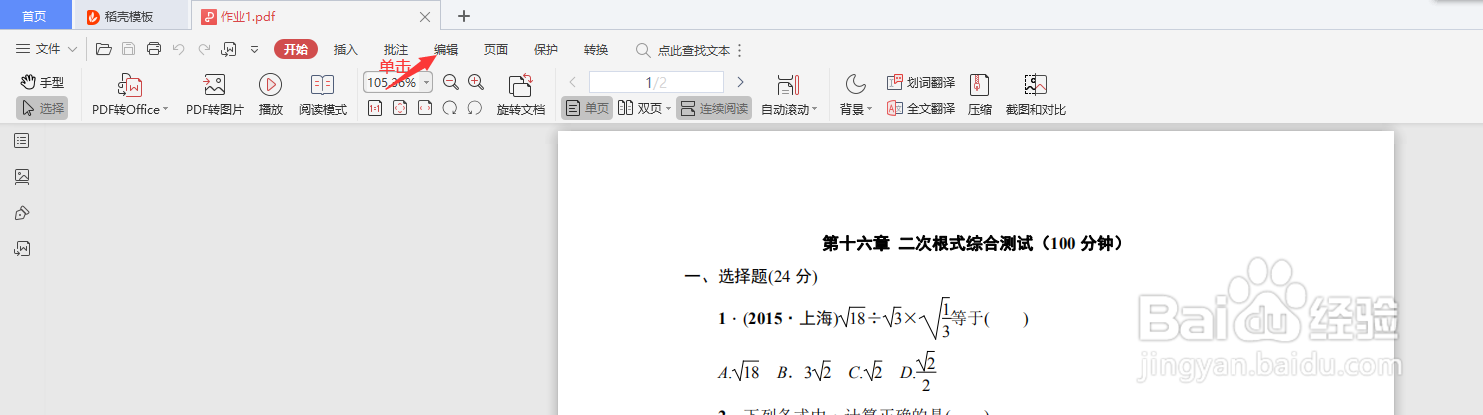Open the thumbnails sidebar icon
The width and height of the screenshot is (1483, 415).
(x=22, y=177)
